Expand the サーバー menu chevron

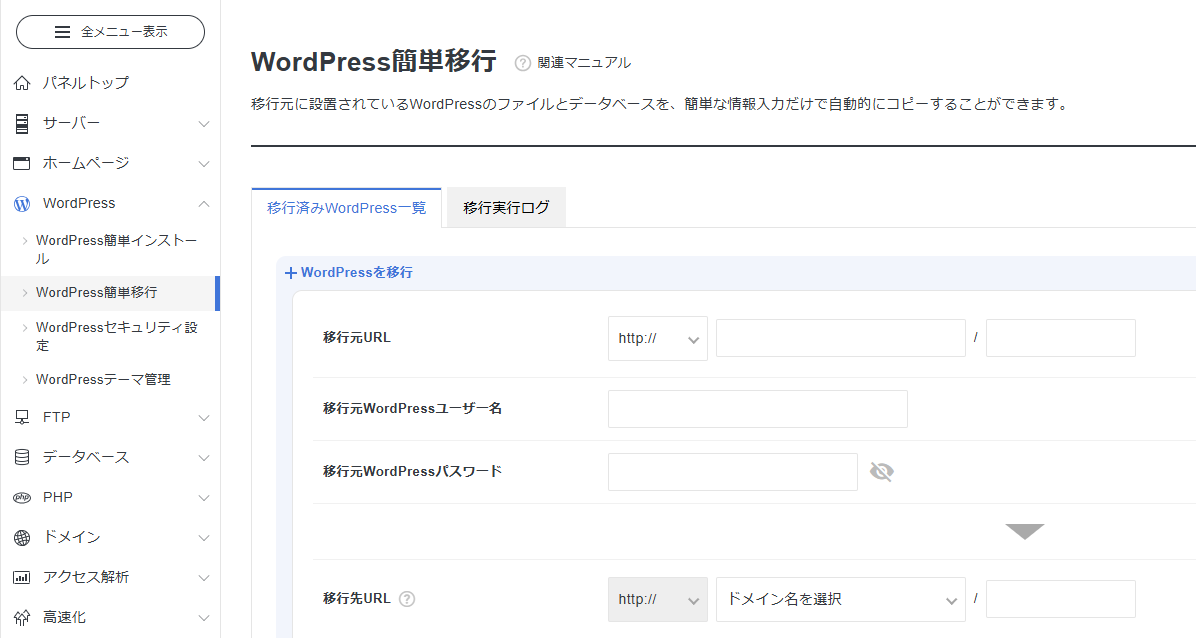pos(204,124)
